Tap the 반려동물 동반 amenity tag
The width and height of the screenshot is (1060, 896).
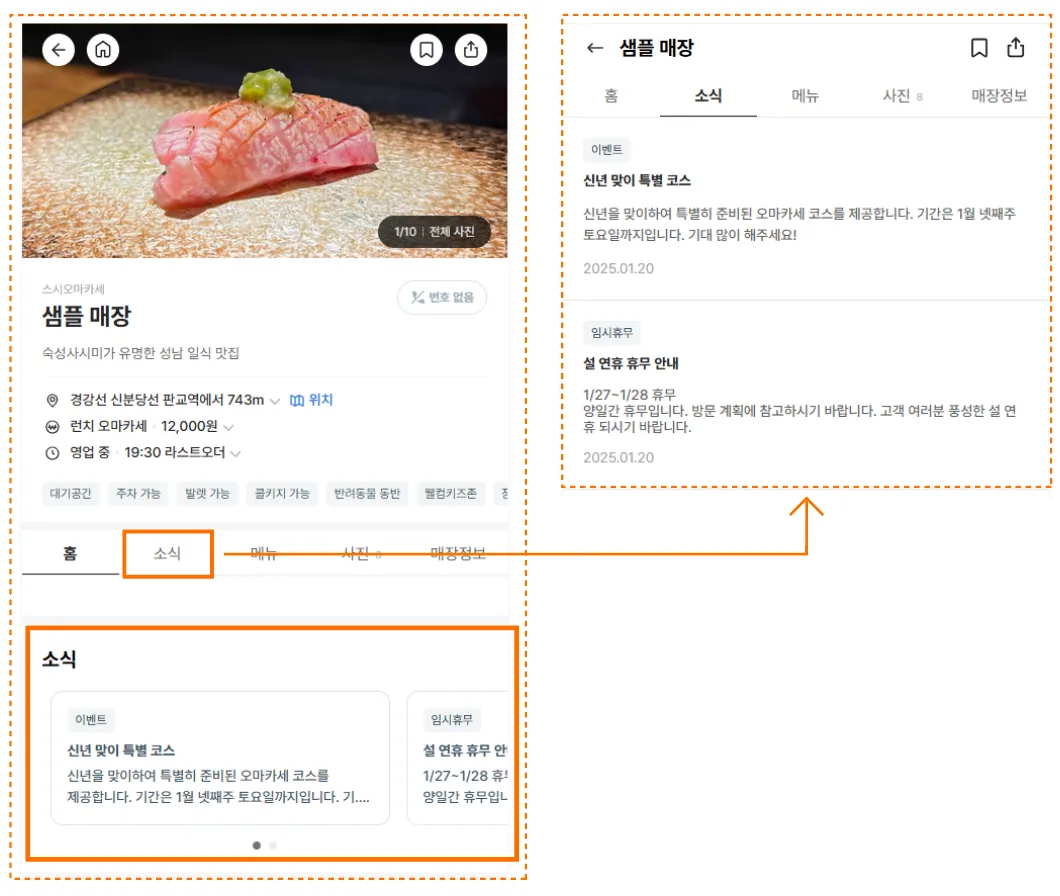367,494
